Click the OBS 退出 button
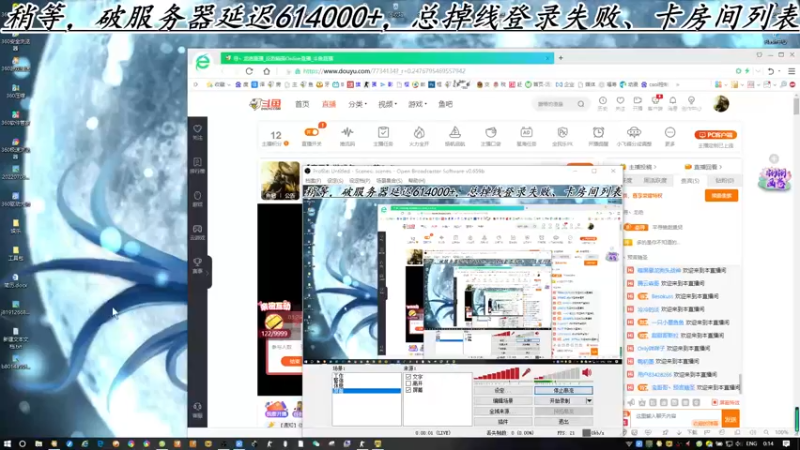The width and height of the screenshot is (800, 450). click(x=563, y=422)
